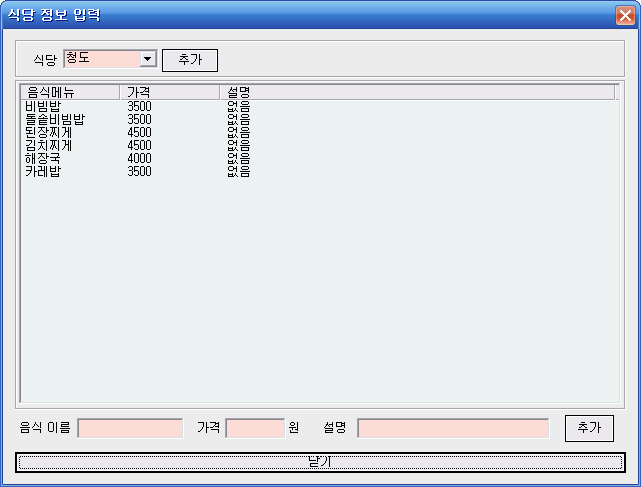Click the 3500 price in the 돌솥비빔밥 row
This screenshot has width=641, height=487.
(x=139, y=119)
